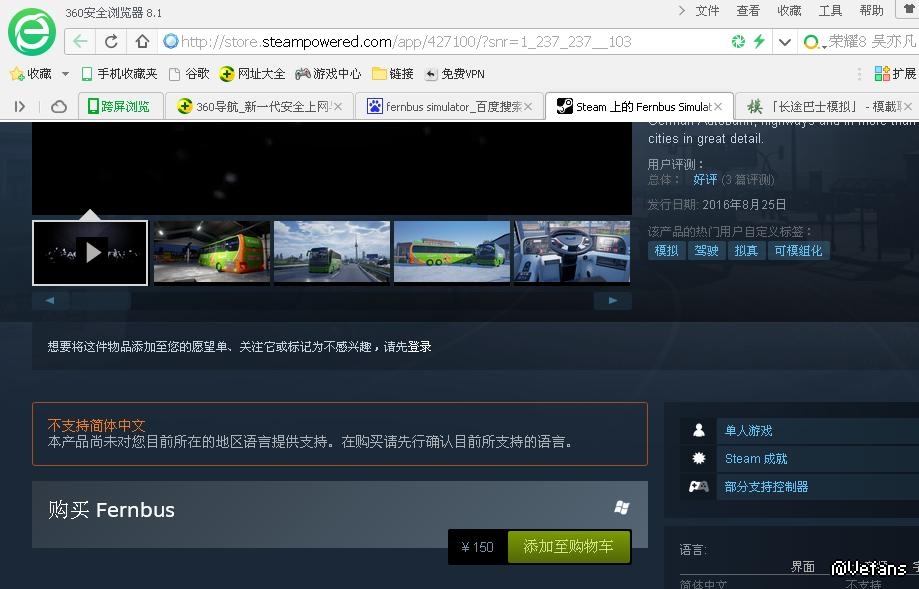919x589 pixels.
Task: Switch to the 360导航 tab
Action: [260, 106]
